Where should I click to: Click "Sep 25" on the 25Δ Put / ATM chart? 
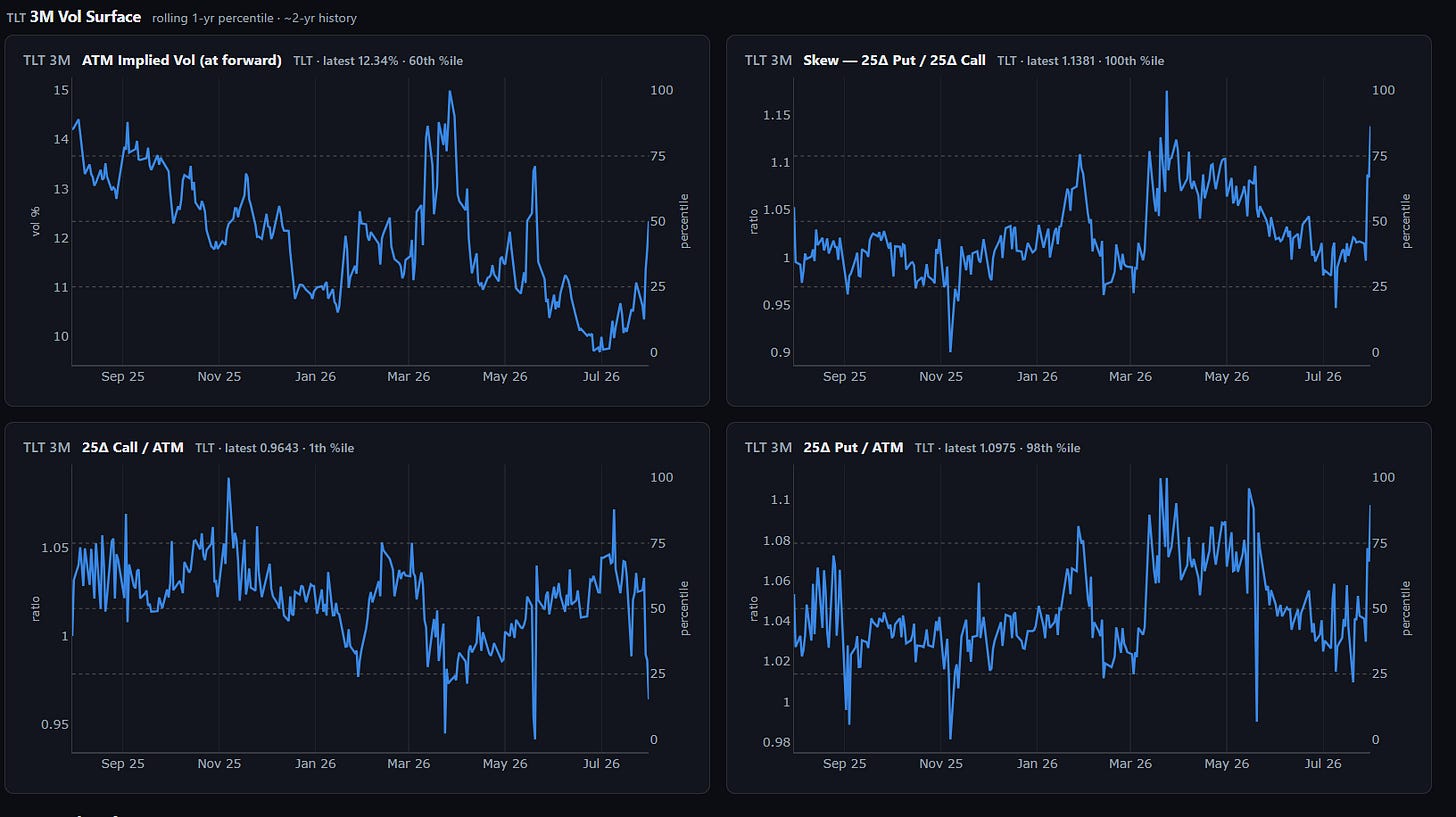[845, 764]
